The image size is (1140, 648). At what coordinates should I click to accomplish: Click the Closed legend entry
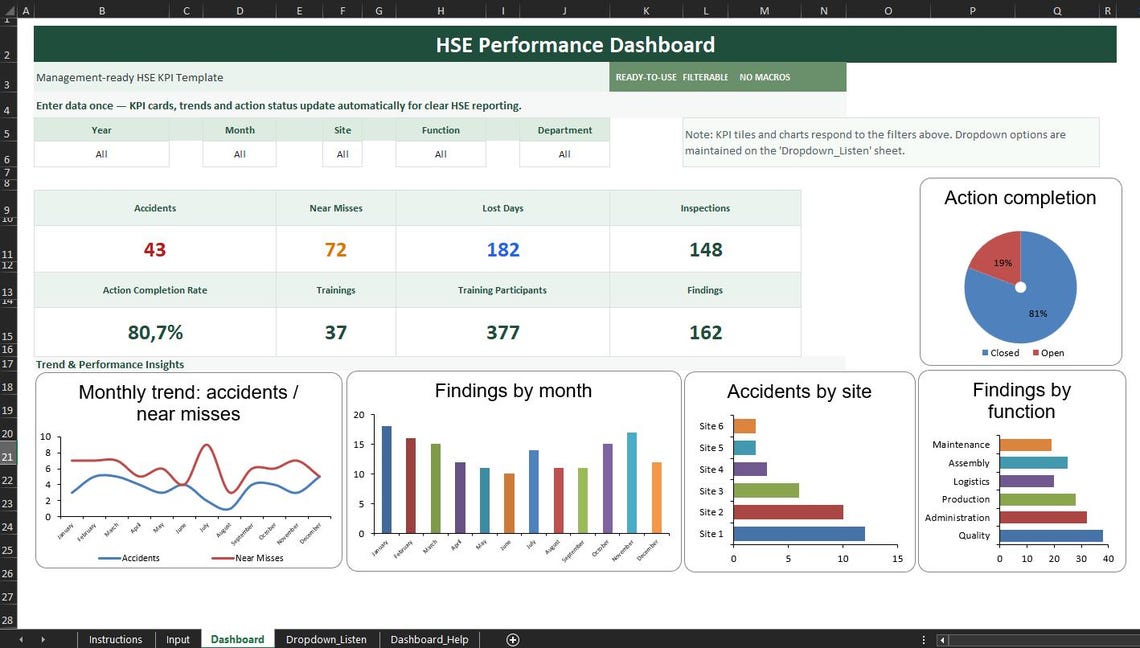tap(1000, 353)
